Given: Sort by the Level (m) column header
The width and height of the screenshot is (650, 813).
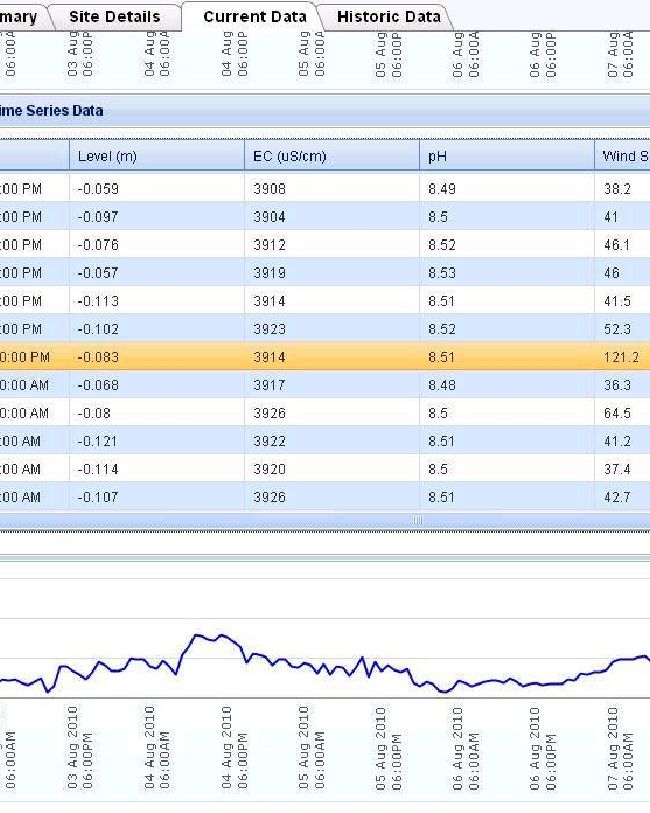Looking at the screenshot, I should [157, 156].
